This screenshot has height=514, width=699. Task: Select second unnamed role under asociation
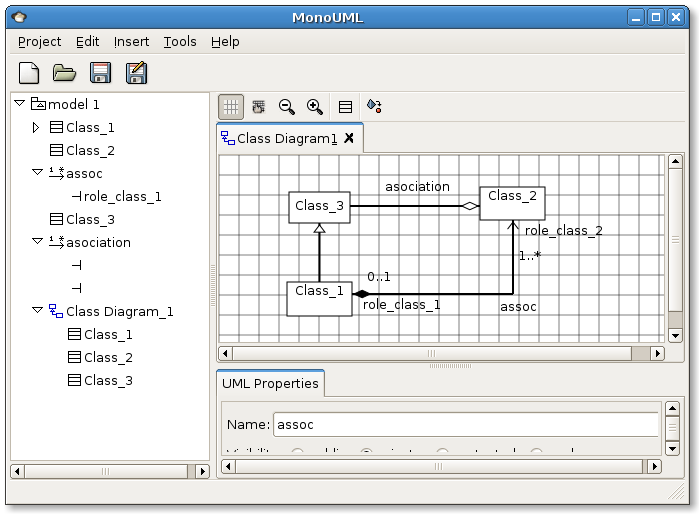point(77,288)
